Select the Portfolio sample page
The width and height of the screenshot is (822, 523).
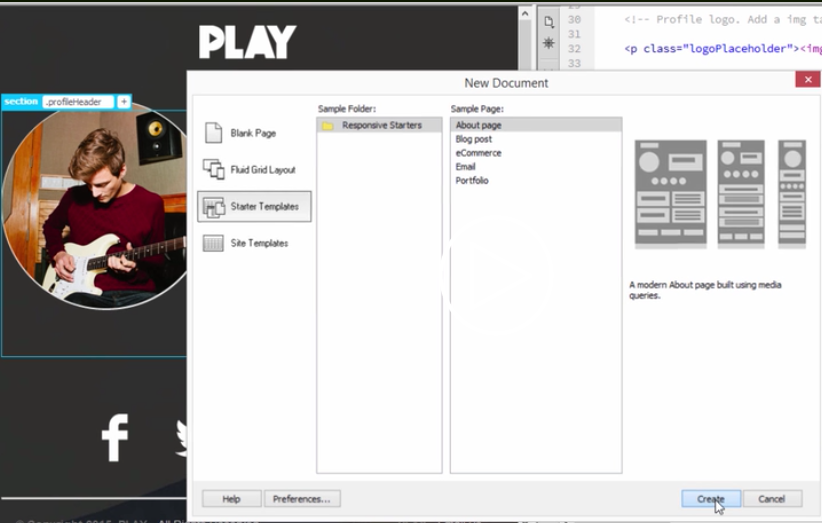pos(472,181)
